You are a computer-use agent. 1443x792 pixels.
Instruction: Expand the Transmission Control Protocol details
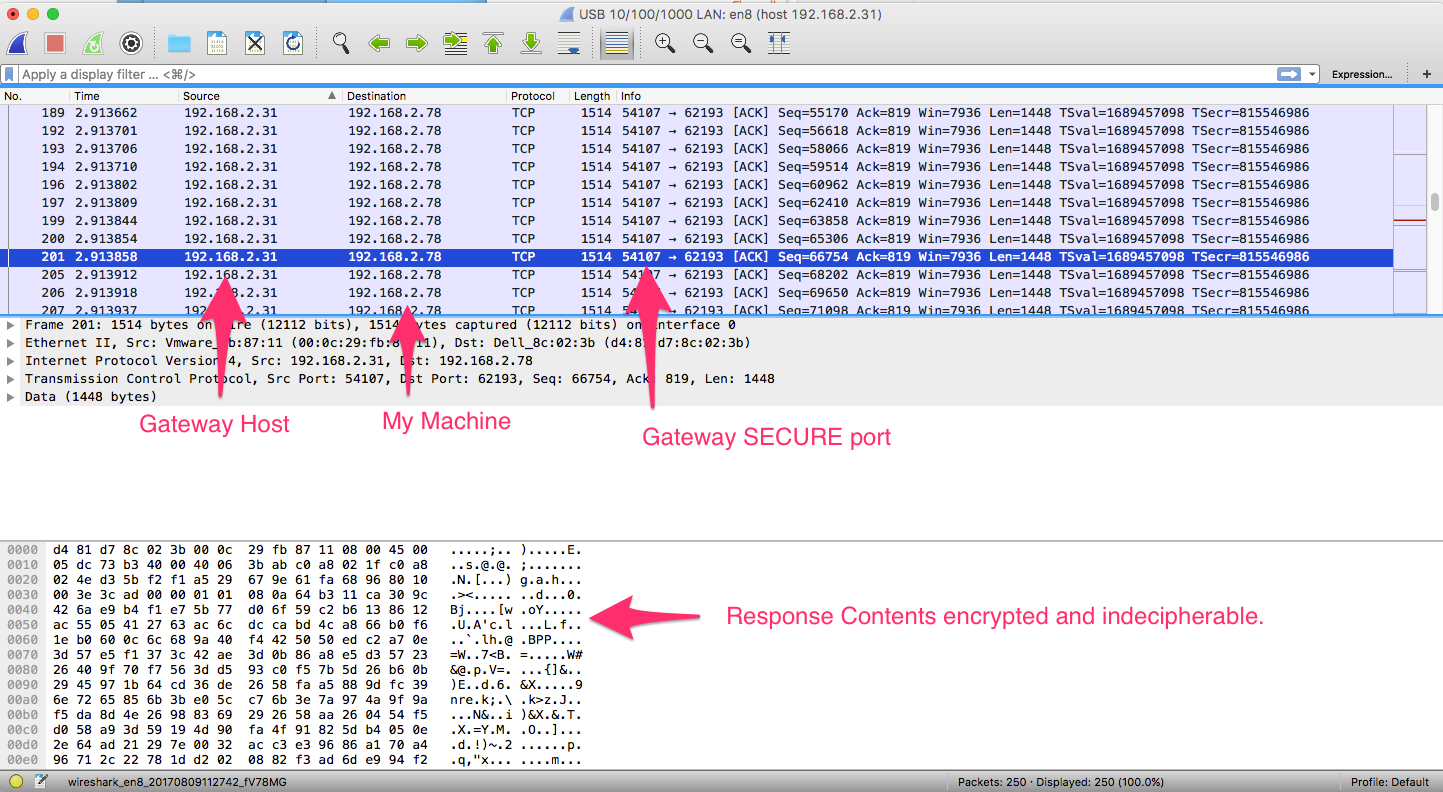[x=11, y=379]
